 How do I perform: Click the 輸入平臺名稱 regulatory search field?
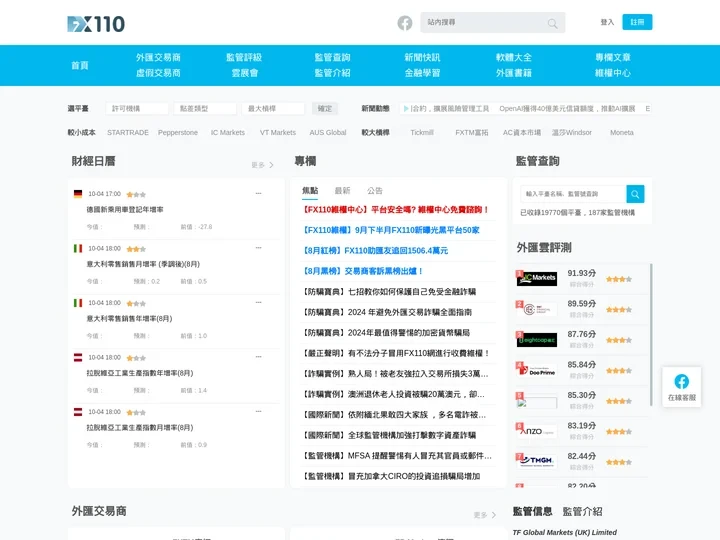(x=574, y=194)
